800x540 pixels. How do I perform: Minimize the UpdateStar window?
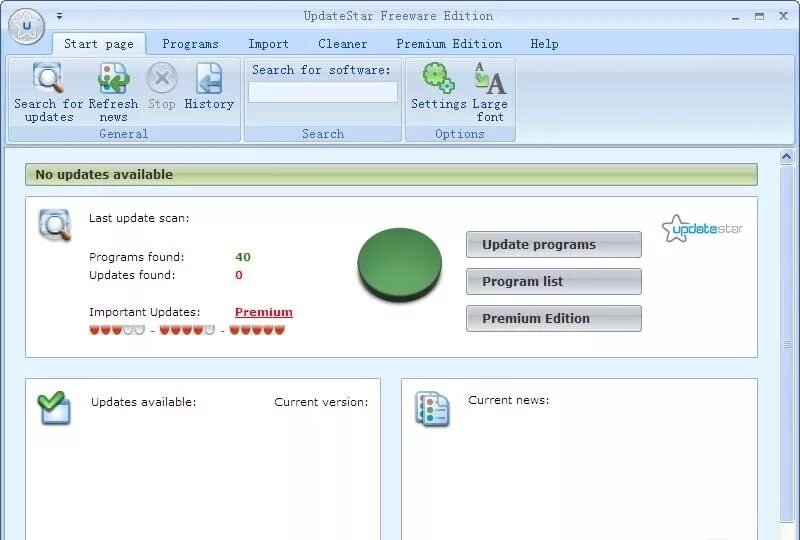(x=735, y=17)
